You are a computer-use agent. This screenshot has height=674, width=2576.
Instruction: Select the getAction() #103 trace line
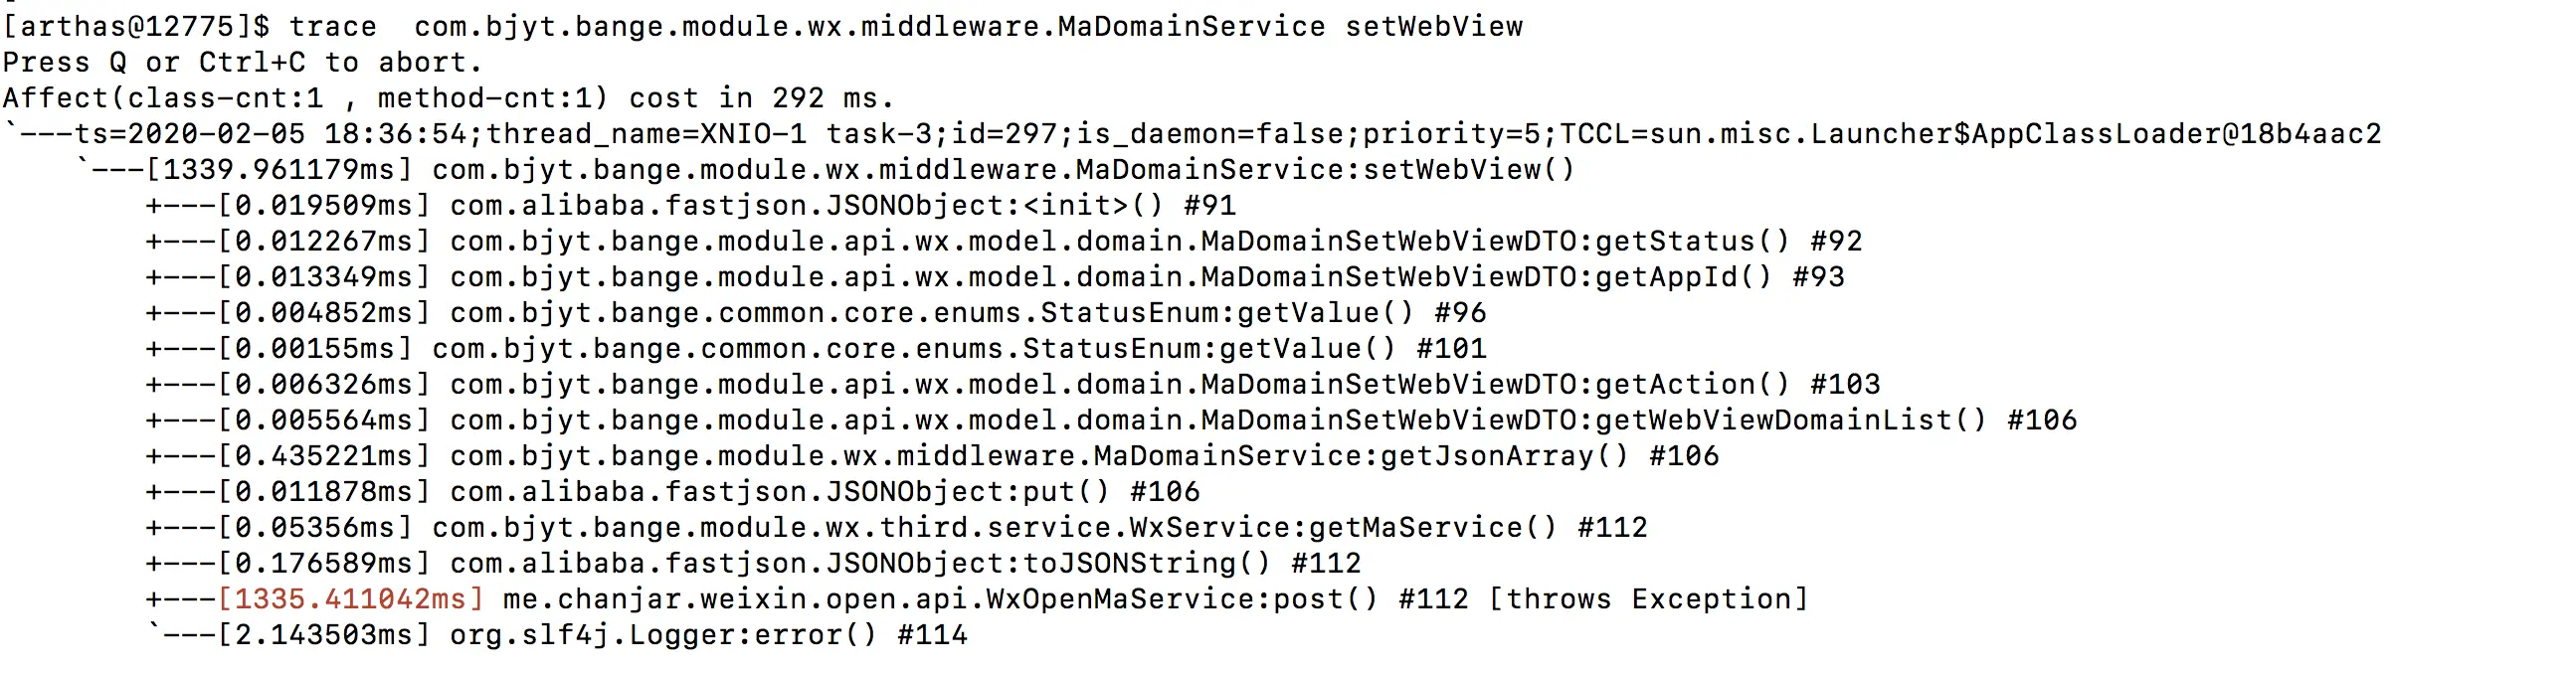coord(1014,385)
